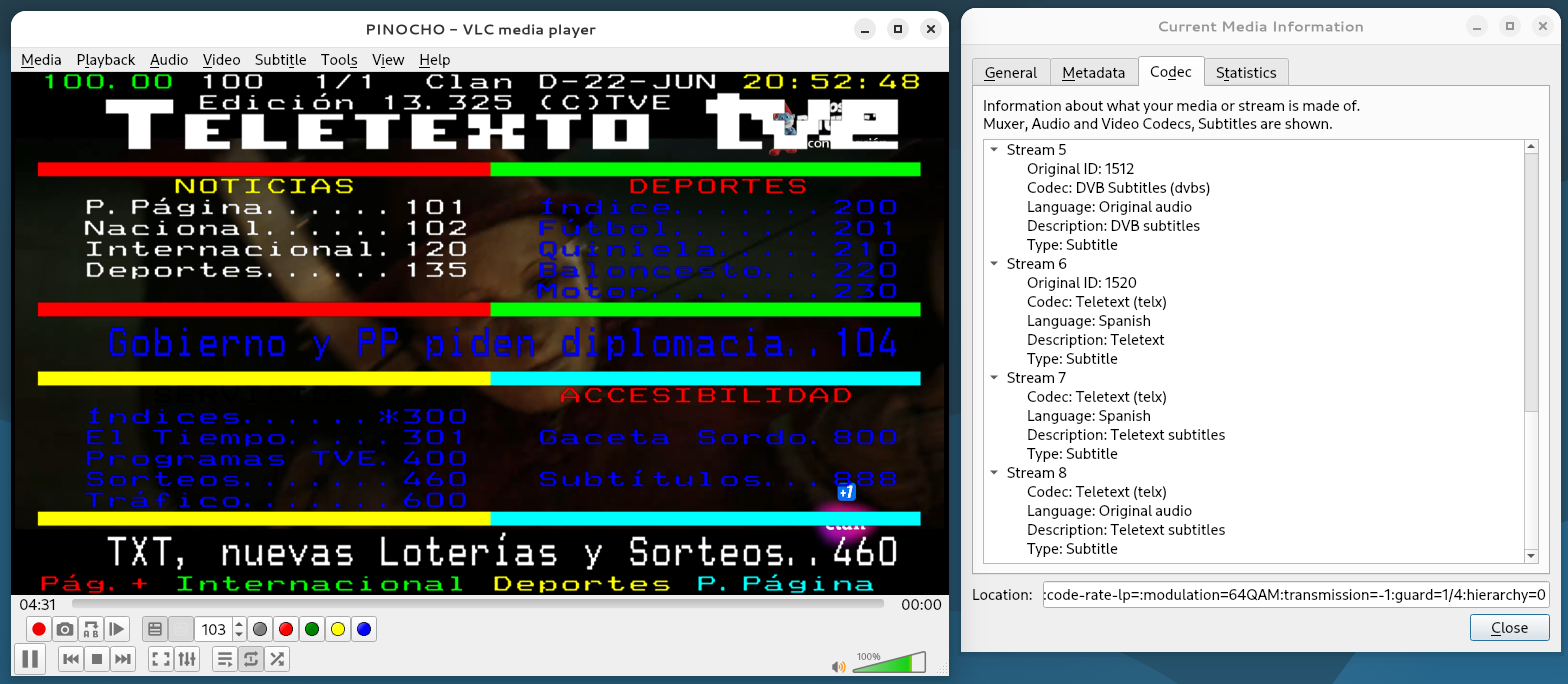Toggle random shuffle playback
The height and width of the screenshot is (684, 1568).
point(277,658)
